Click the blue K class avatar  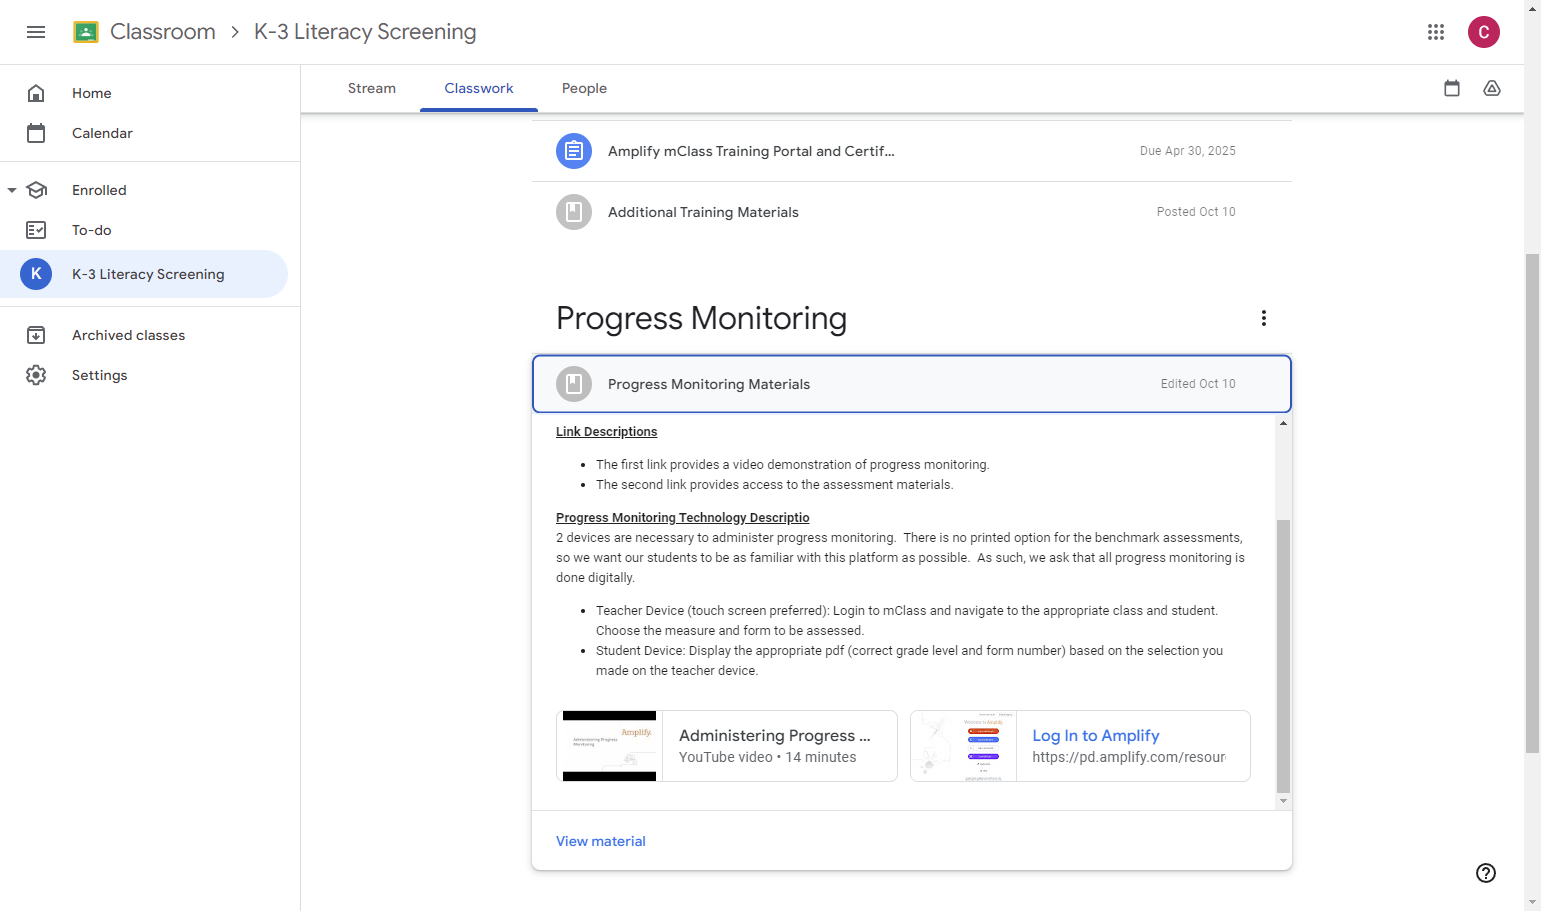tap(36, 274)
